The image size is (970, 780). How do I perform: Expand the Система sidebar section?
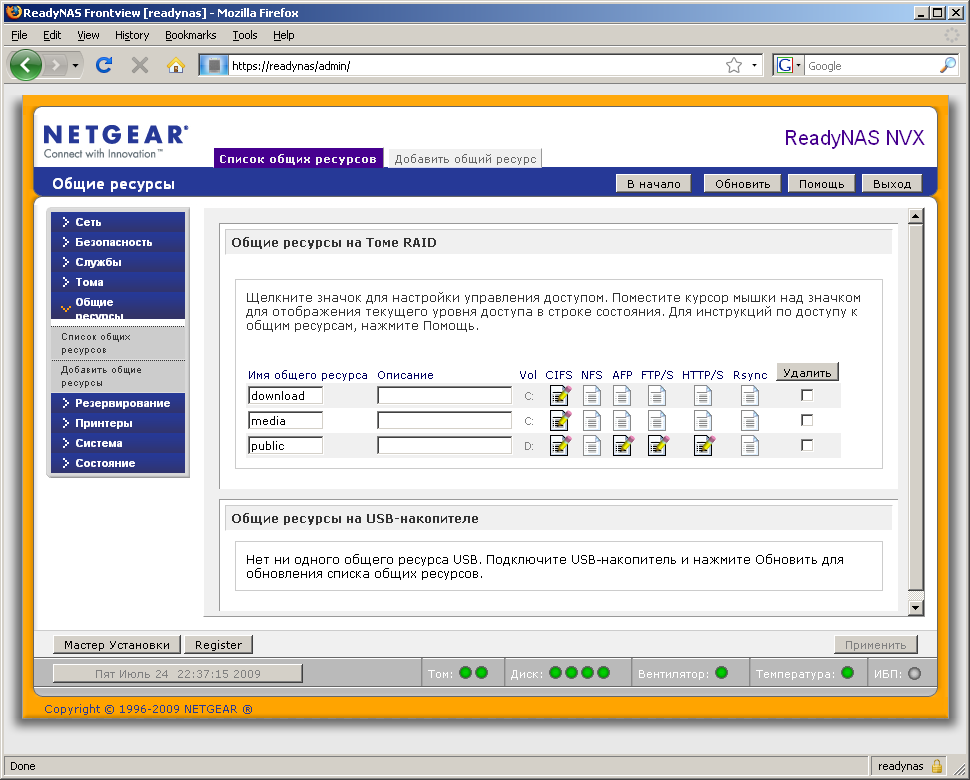(x=118, y=443)
